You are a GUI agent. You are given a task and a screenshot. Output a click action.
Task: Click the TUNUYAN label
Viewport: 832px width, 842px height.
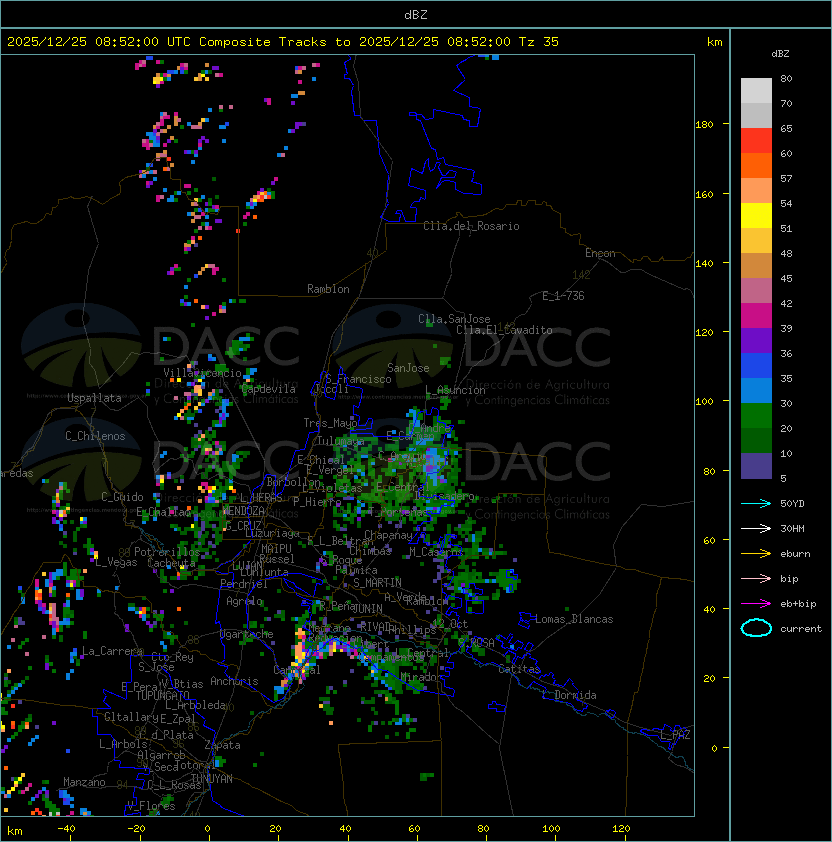click(212, 779)
